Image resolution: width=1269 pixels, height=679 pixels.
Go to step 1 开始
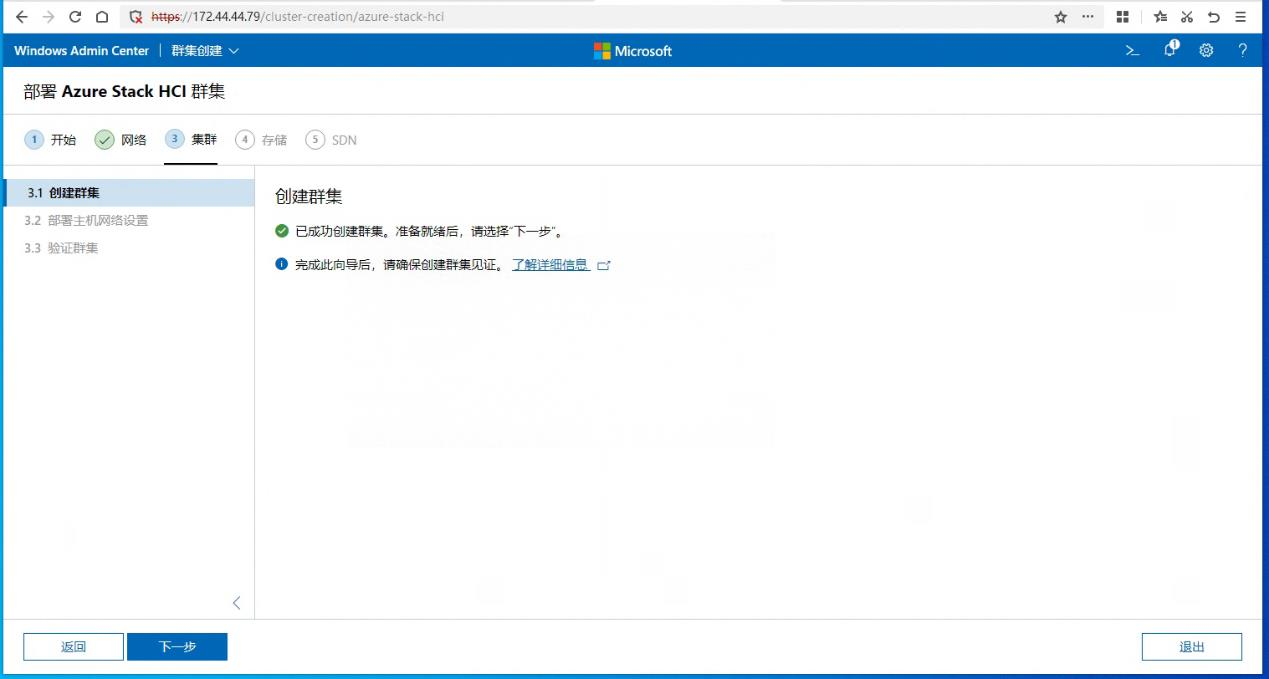click(50, 140)
